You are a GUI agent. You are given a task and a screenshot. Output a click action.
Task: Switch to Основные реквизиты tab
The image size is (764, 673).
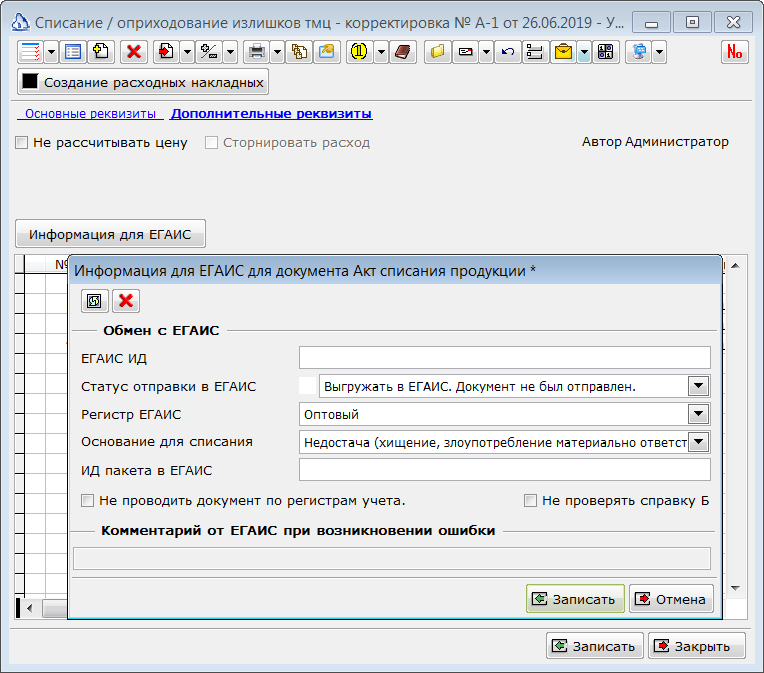tap(90, 114)
